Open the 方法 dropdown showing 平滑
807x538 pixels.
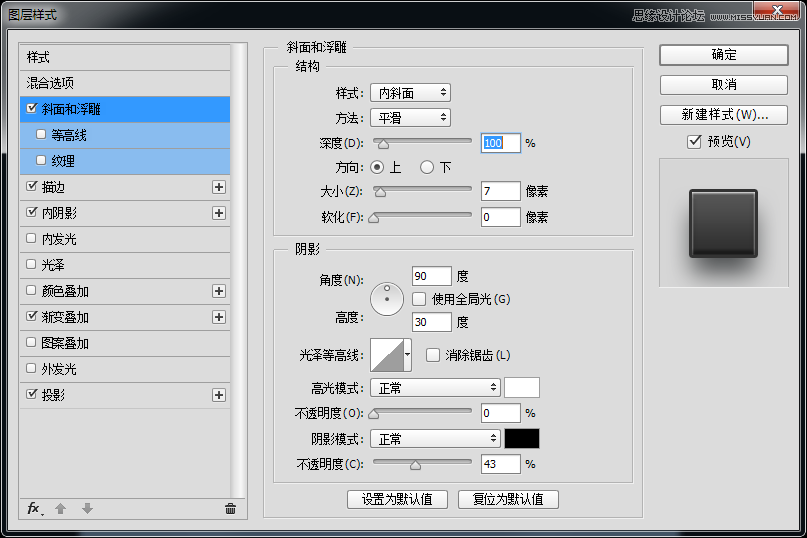tap(410, 118)
